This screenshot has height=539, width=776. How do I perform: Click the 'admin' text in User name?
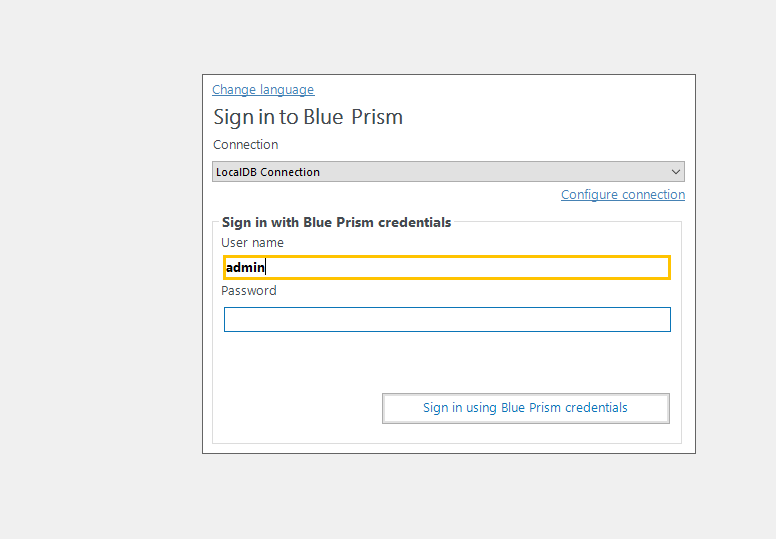(x=245, y=267)
